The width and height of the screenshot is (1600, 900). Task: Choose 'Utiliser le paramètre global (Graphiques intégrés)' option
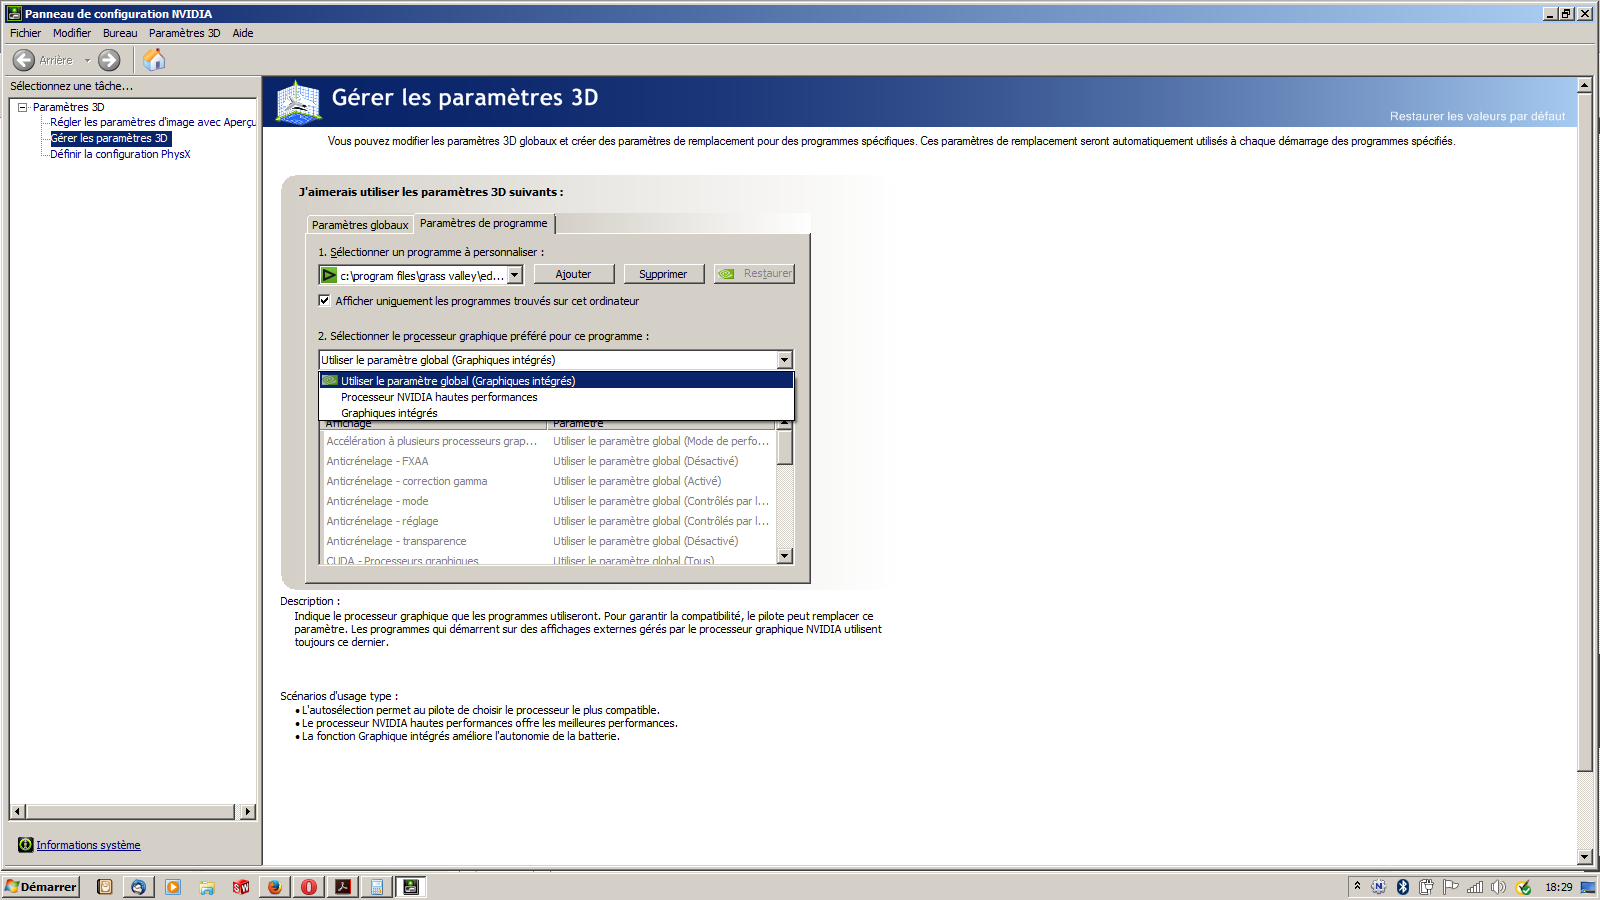coord(556,380)
